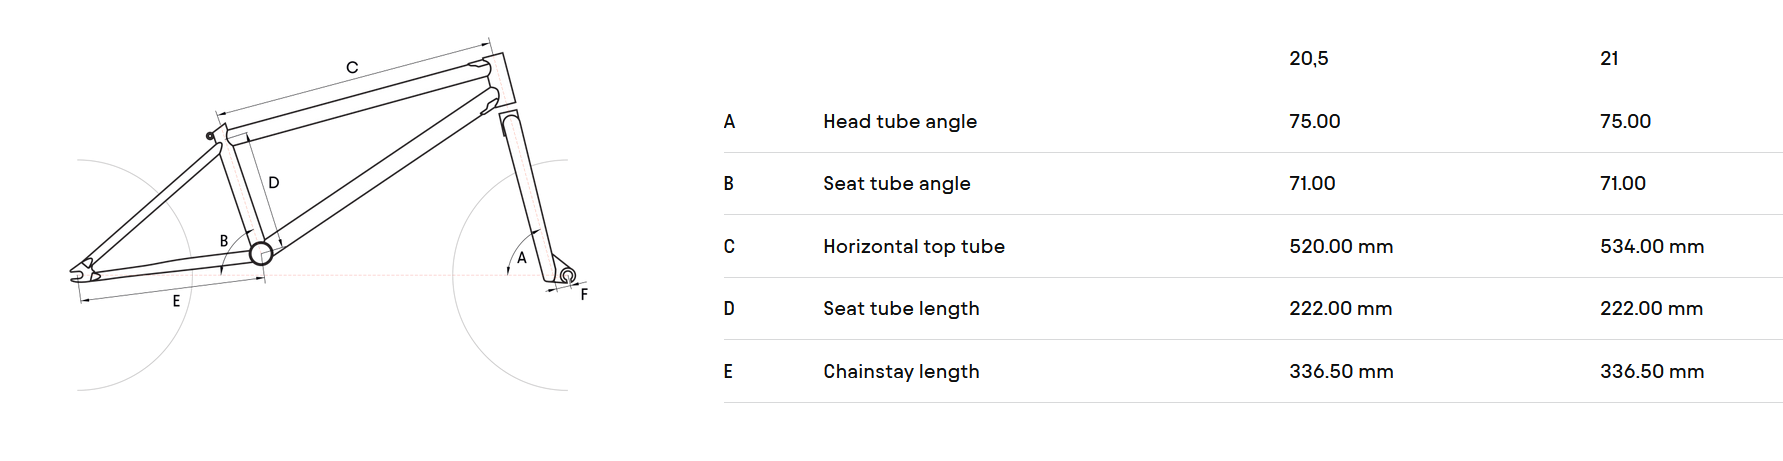Click the 520.00 mm top tube value
This screenshot has width=1783, height=461.
click(x=1341, y=247)
